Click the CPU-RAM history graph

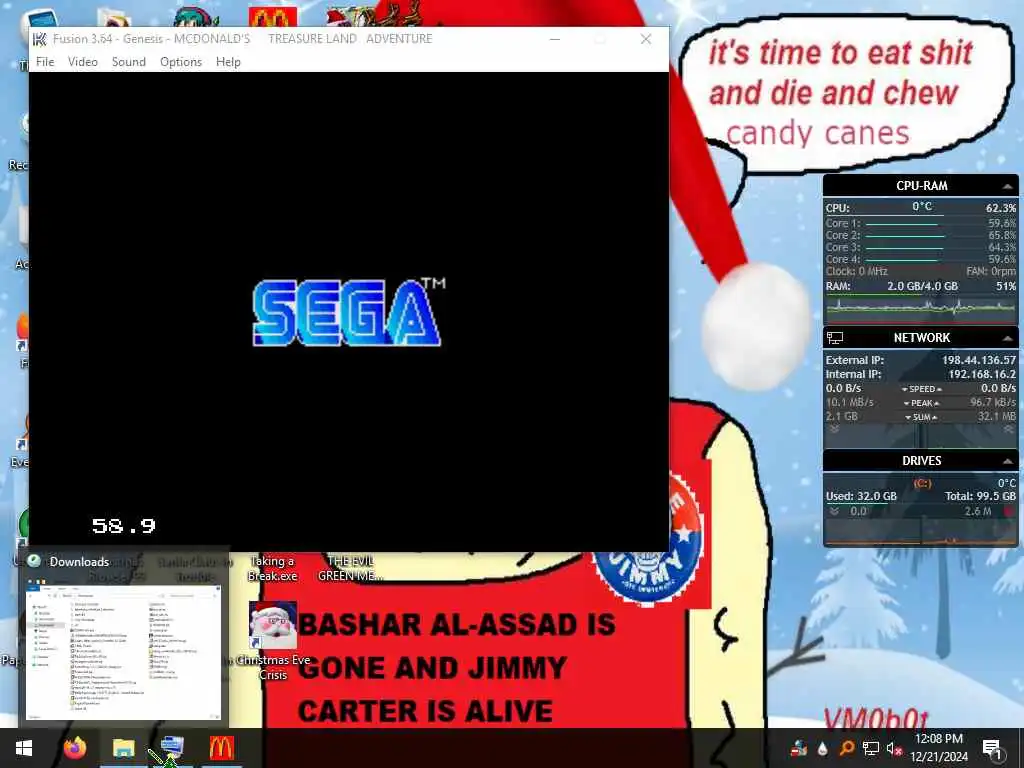(921, 308)
